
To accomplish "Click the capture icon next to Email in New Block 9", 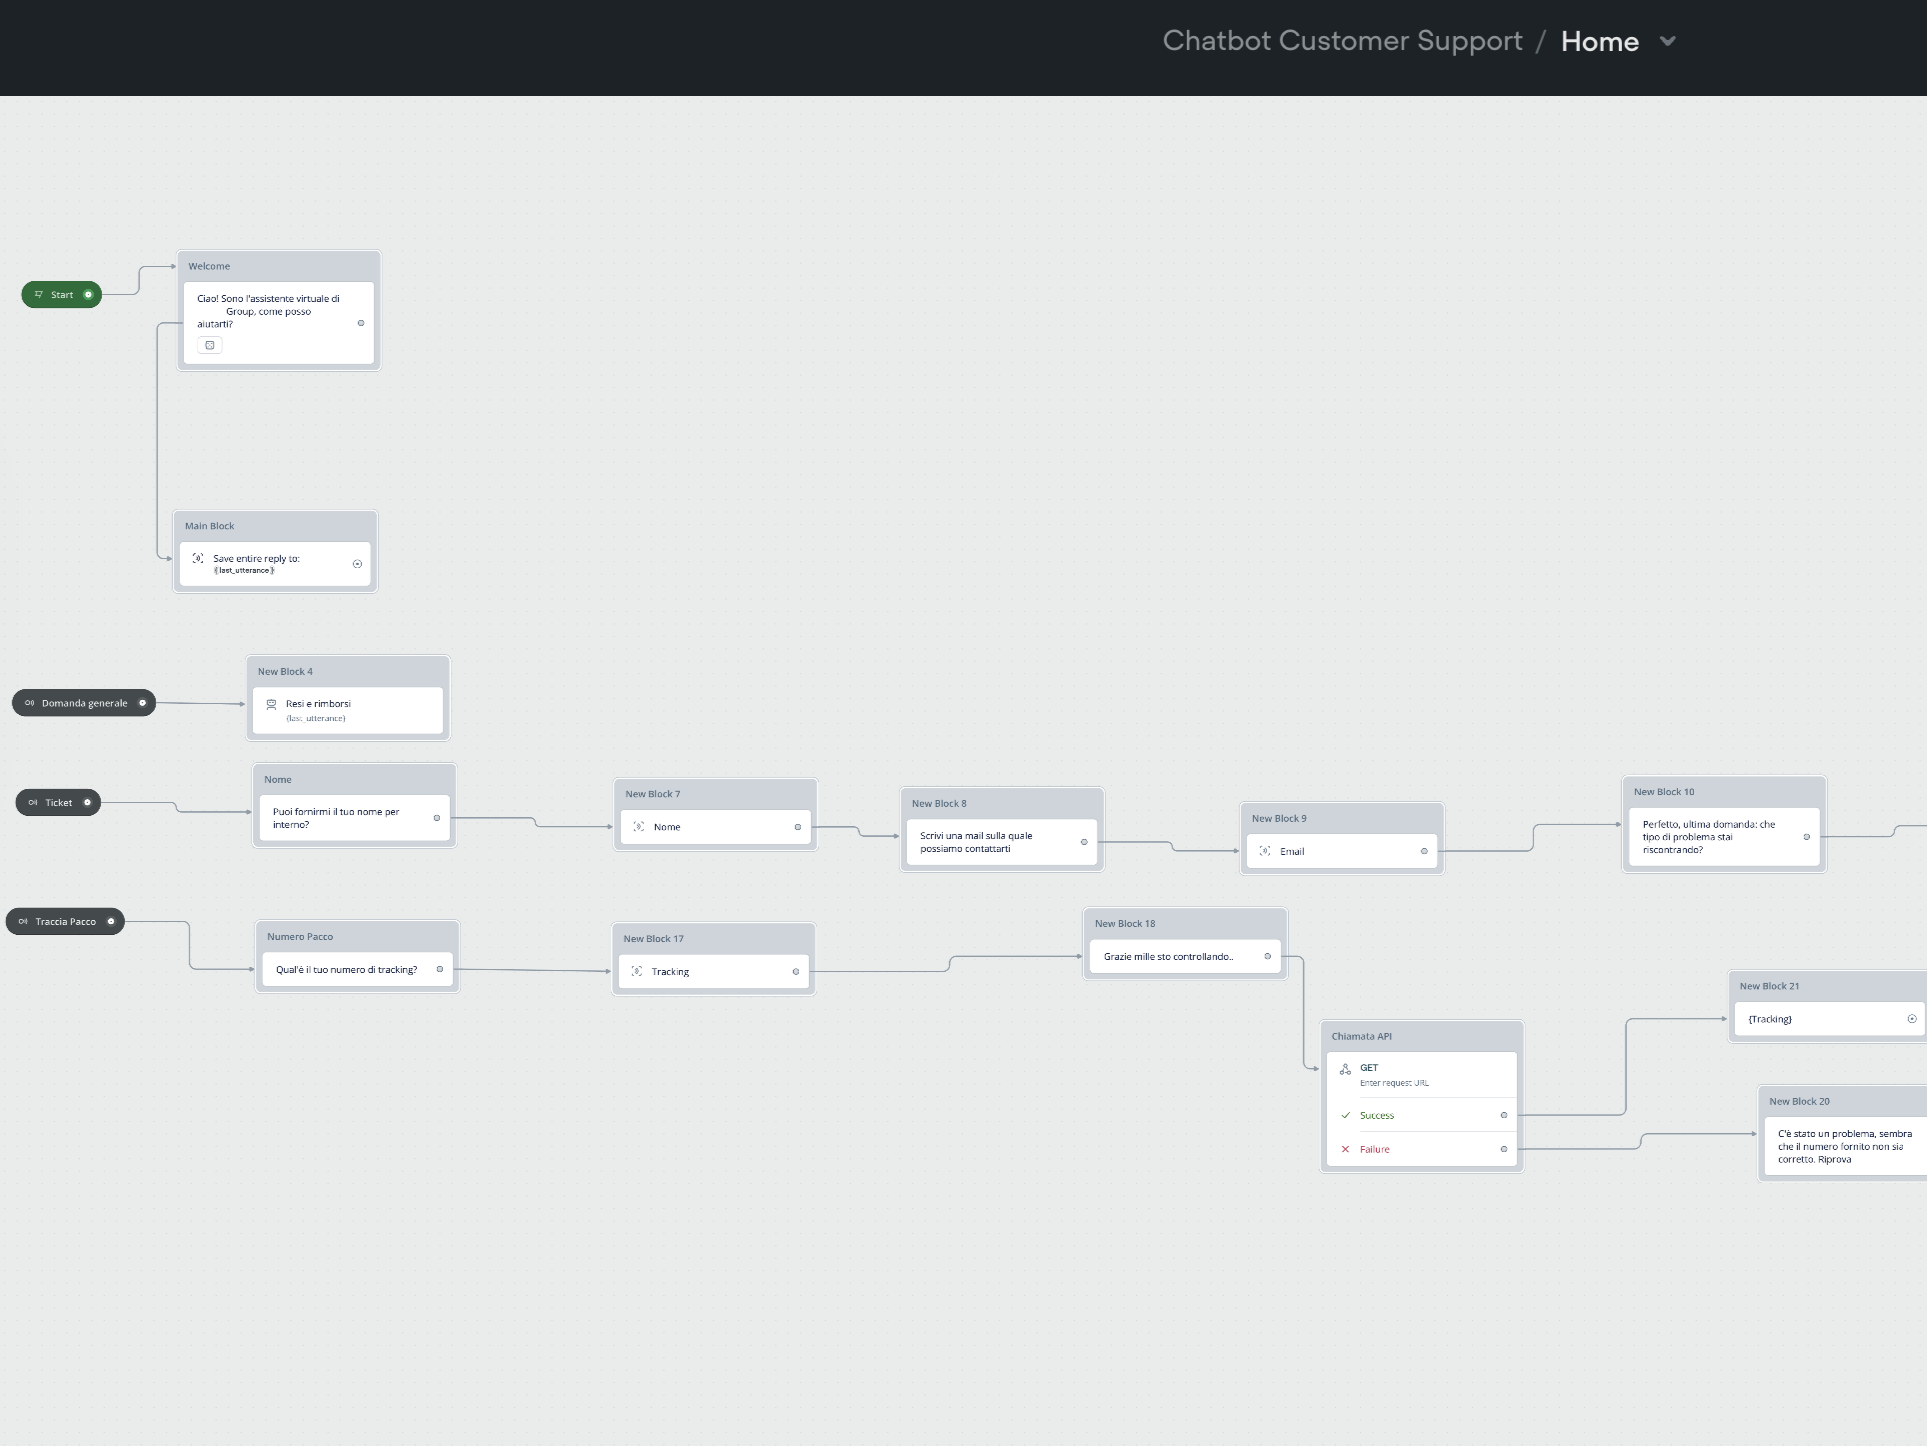I will pyautogui.click(x=1265, y=851).
